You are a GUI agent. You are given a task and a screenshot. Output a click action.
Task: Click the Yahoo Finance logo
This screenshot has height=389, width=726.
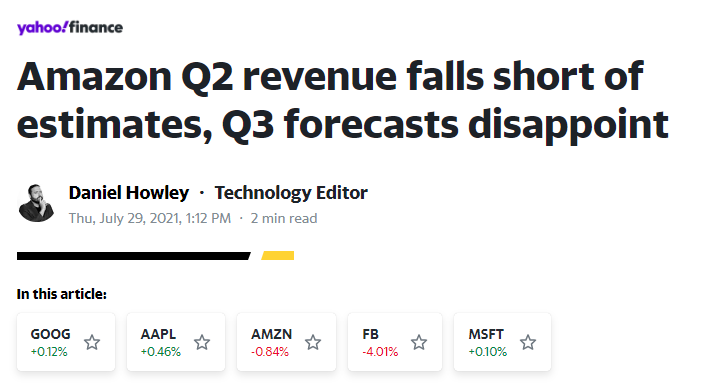tap(70, 28)
